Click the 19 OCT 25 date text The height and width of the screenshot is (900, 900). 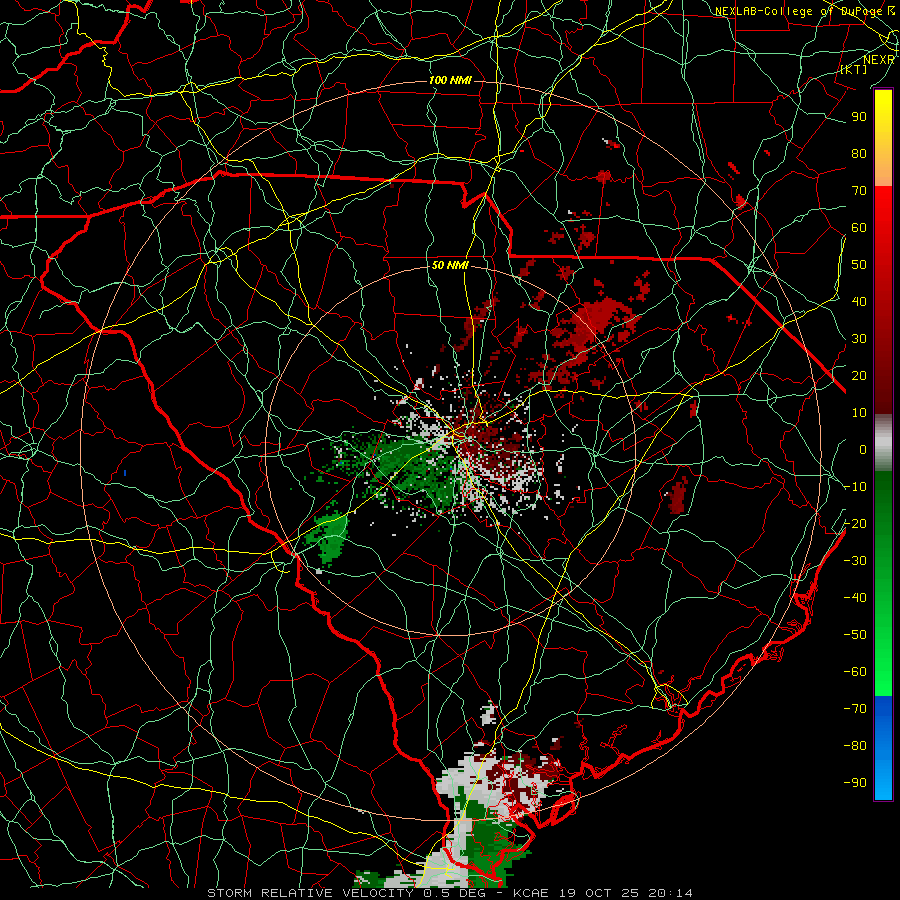[599, 893]
